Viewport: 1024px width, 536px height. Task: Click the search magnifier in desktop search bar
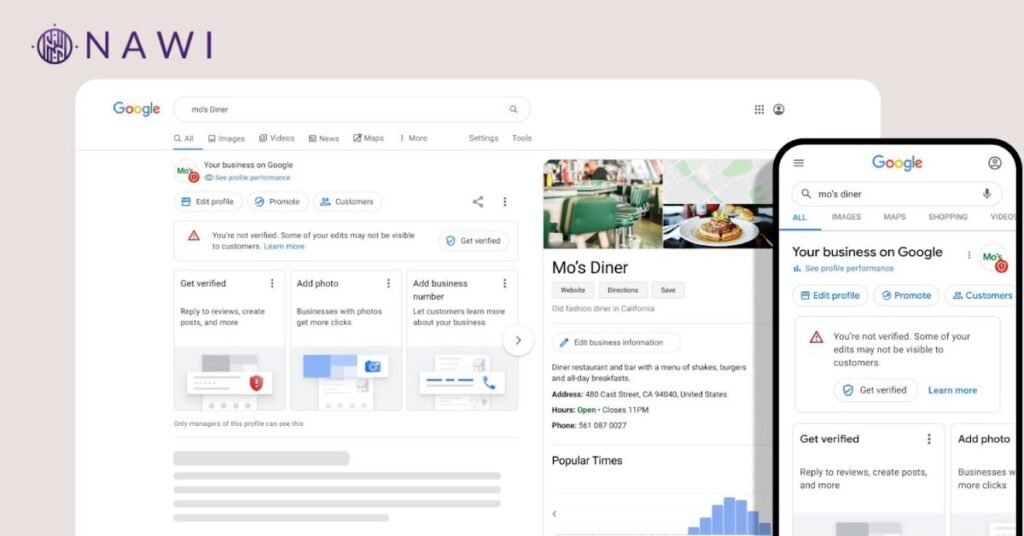click(513, 109)
